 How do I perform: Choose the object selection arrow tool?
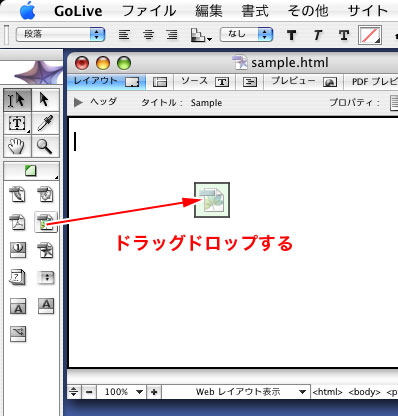(45, 100)
